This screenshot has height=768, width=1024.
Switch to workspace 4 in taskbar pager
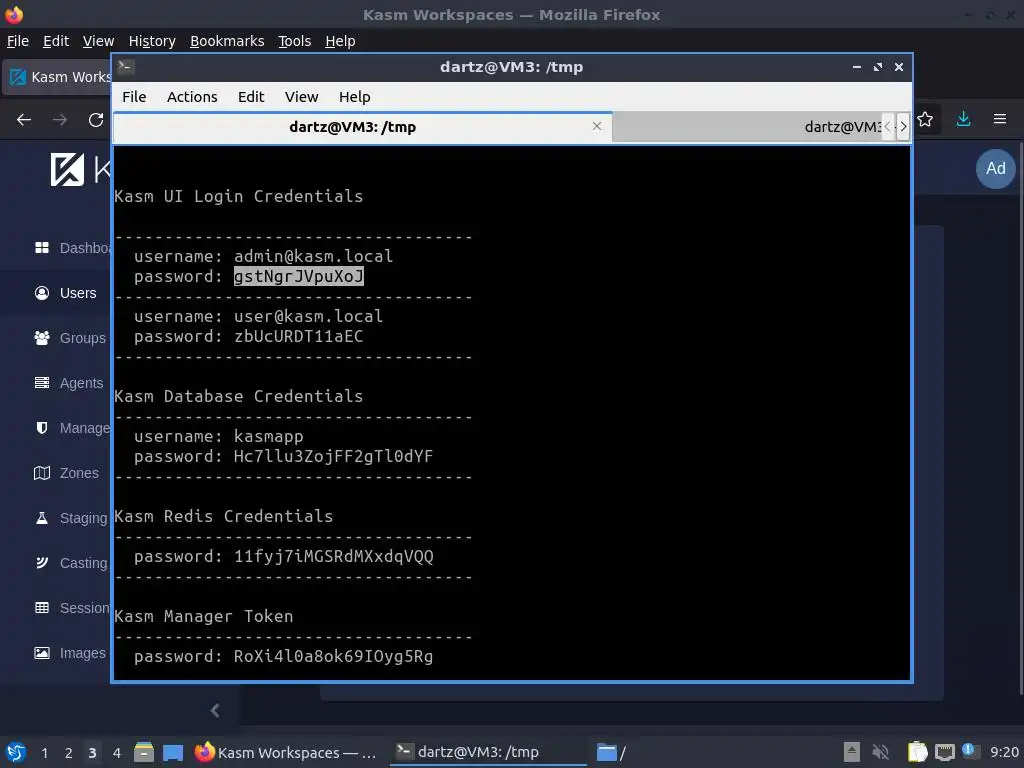[x=117, y=753]
